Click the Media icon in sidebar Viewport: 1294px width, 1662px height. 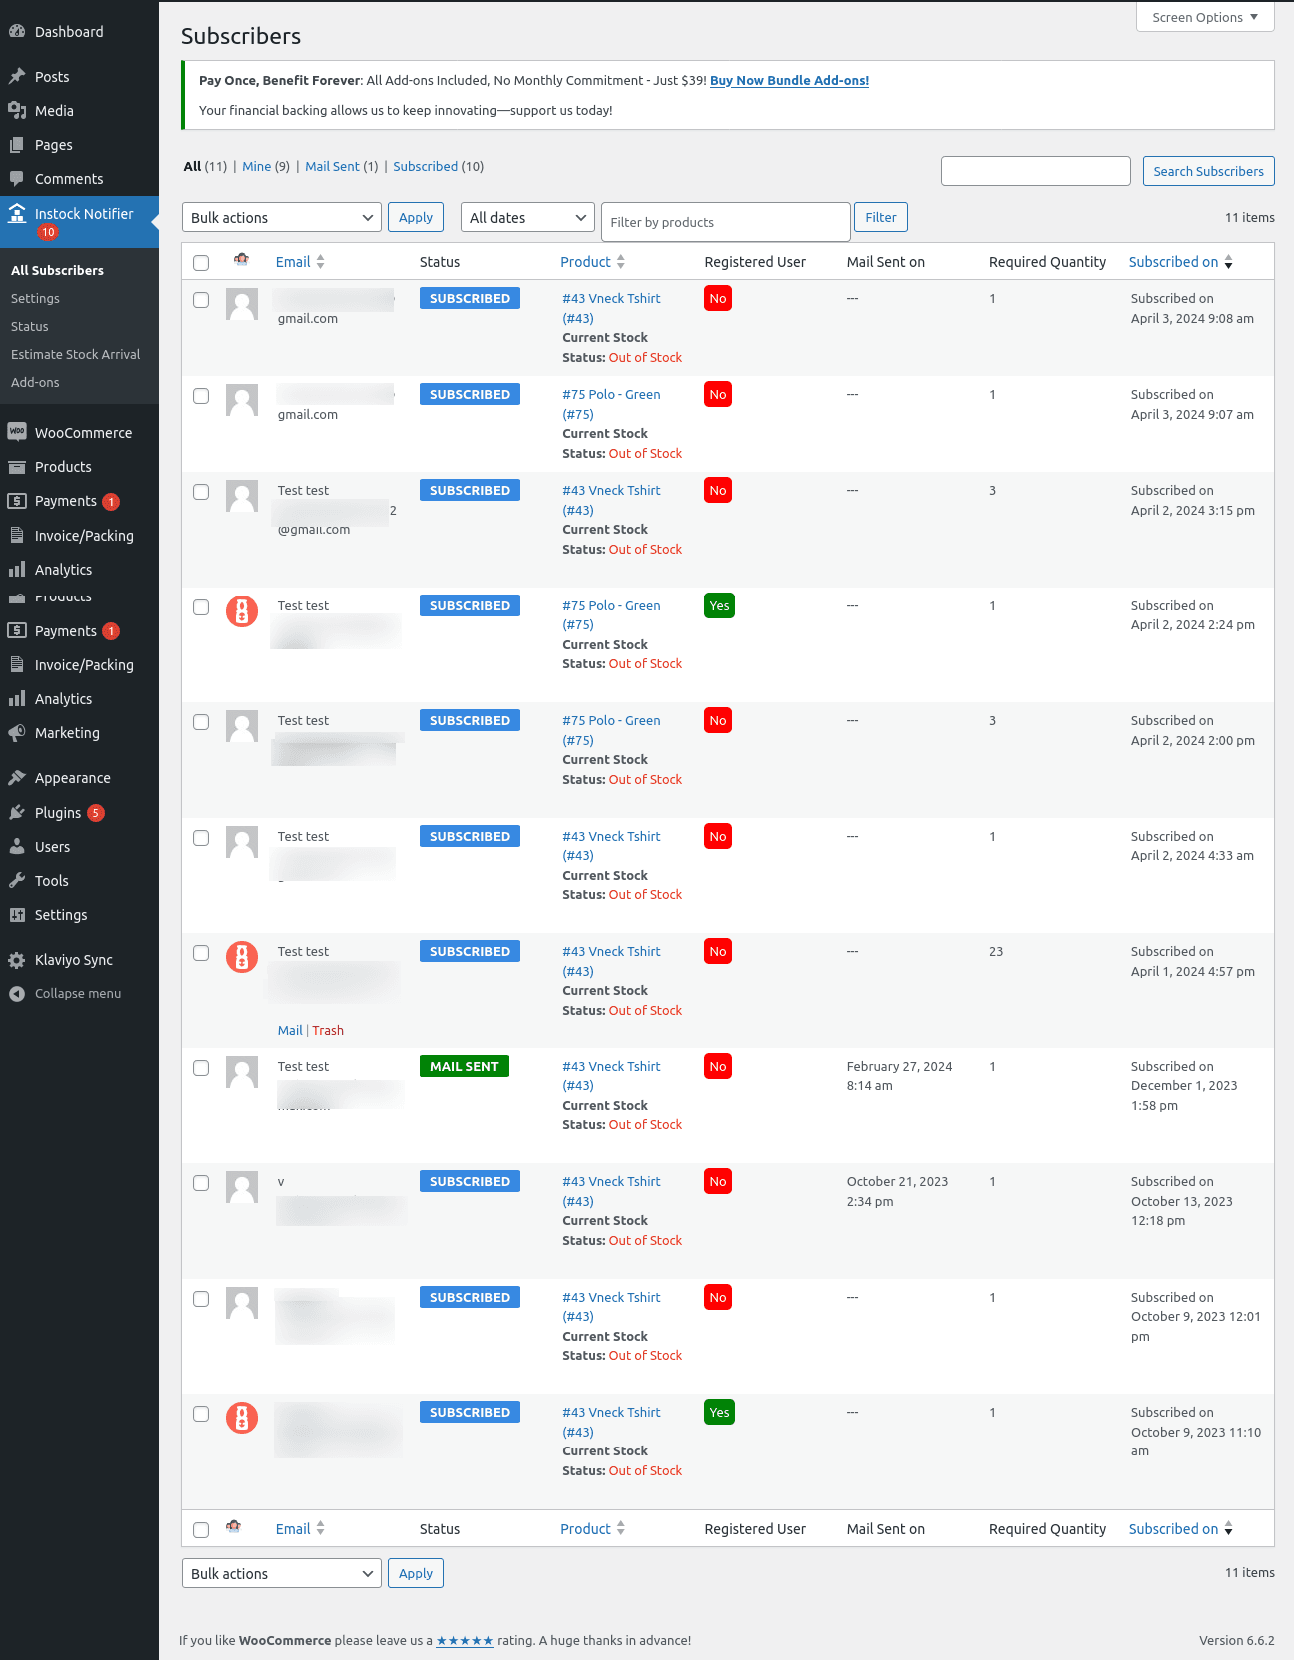[17, 110]
